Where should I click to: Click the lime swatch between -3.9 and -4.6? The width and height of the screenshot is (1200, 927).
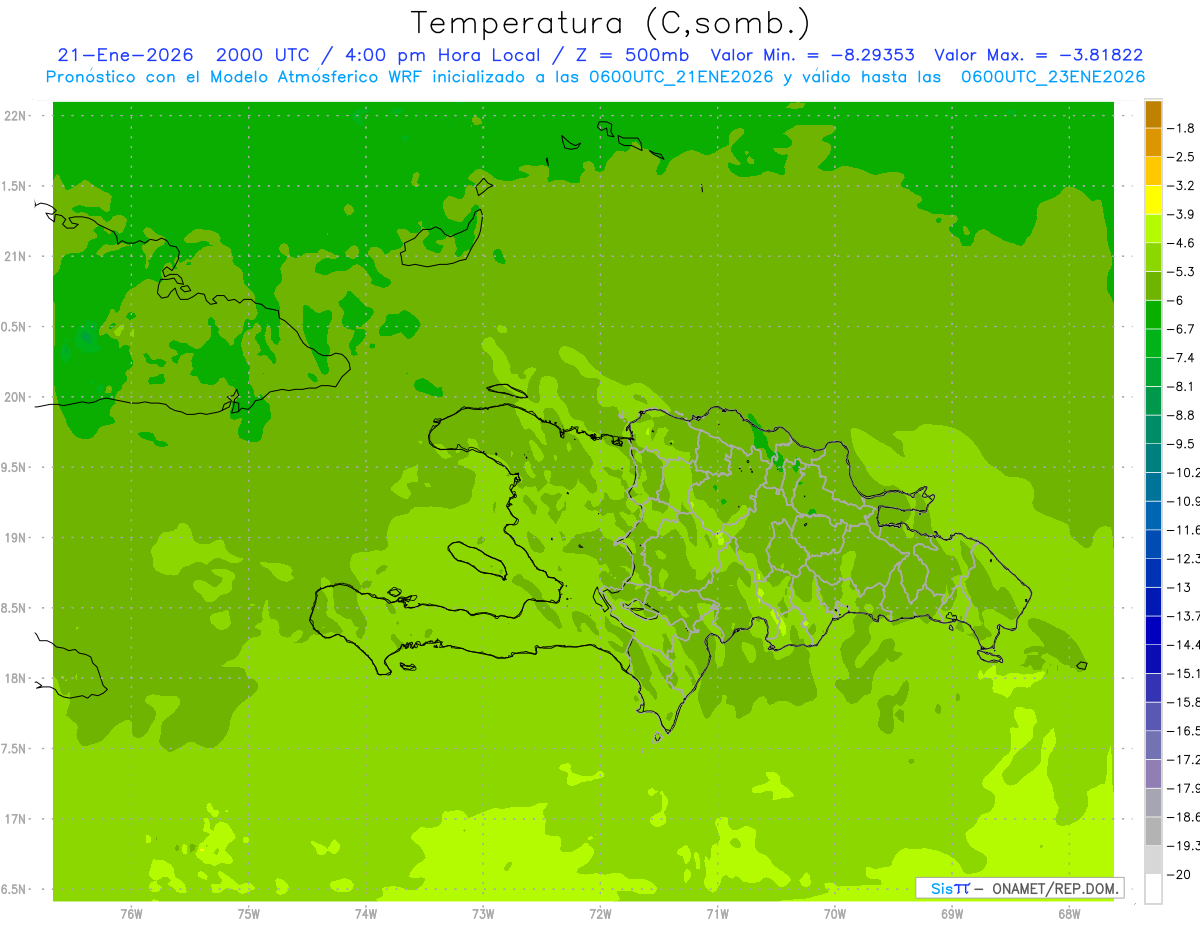[x=1153, y=229]
